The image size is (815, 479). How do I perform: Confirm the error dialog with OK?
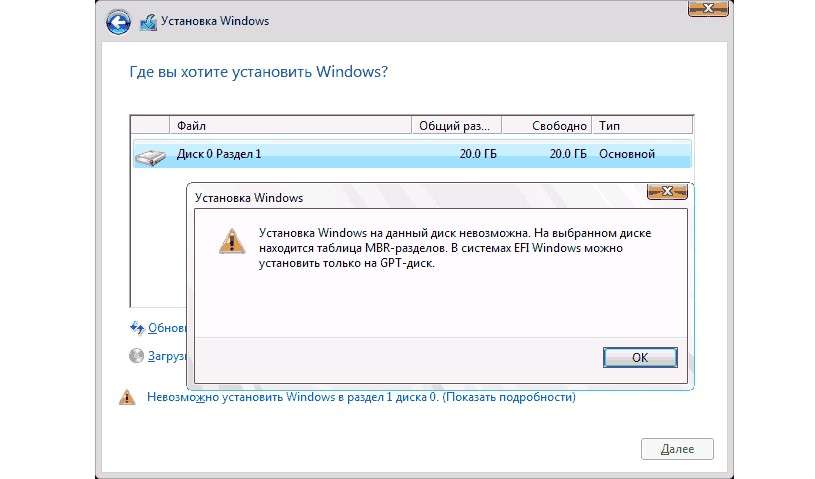(640, 357)
